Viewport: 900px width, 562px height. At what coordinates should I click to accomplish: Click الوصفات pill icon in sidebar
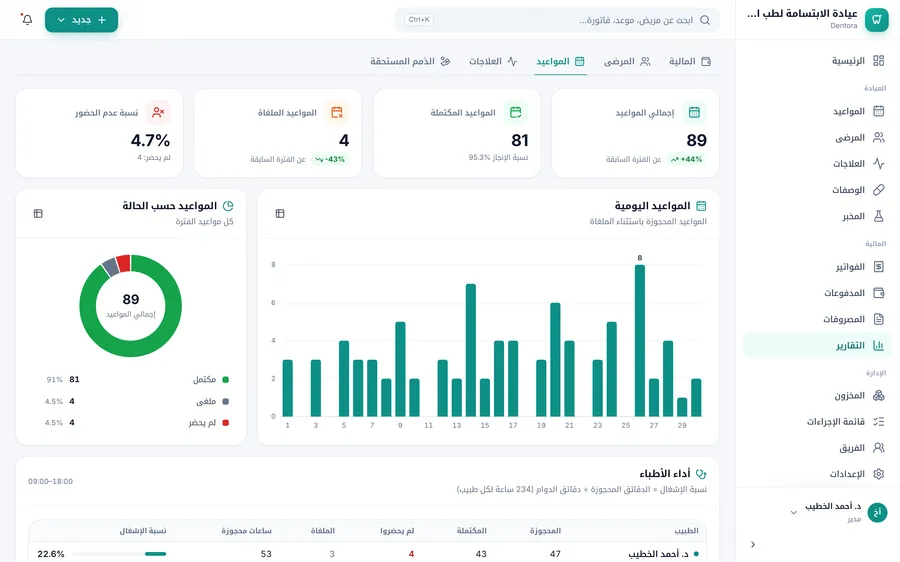(x=878, y=189)
